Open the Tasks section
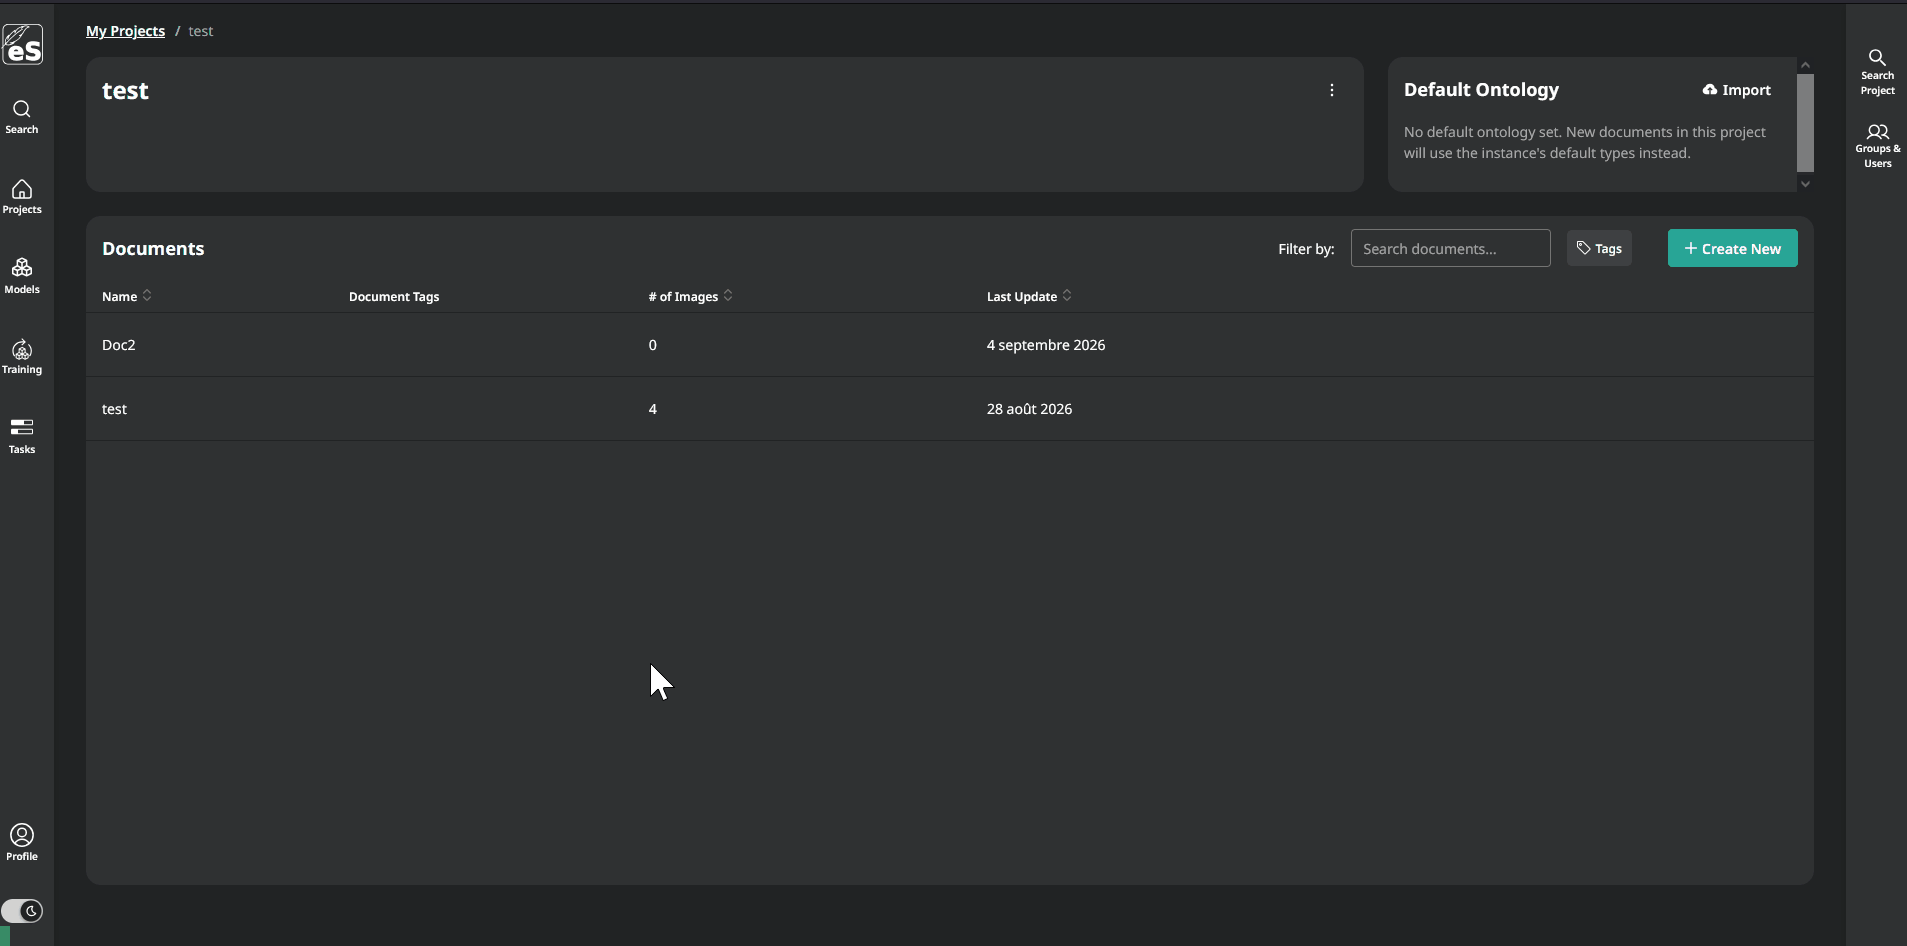Image resolution: width=1907 pixels, height=946 pixels. 22,437
